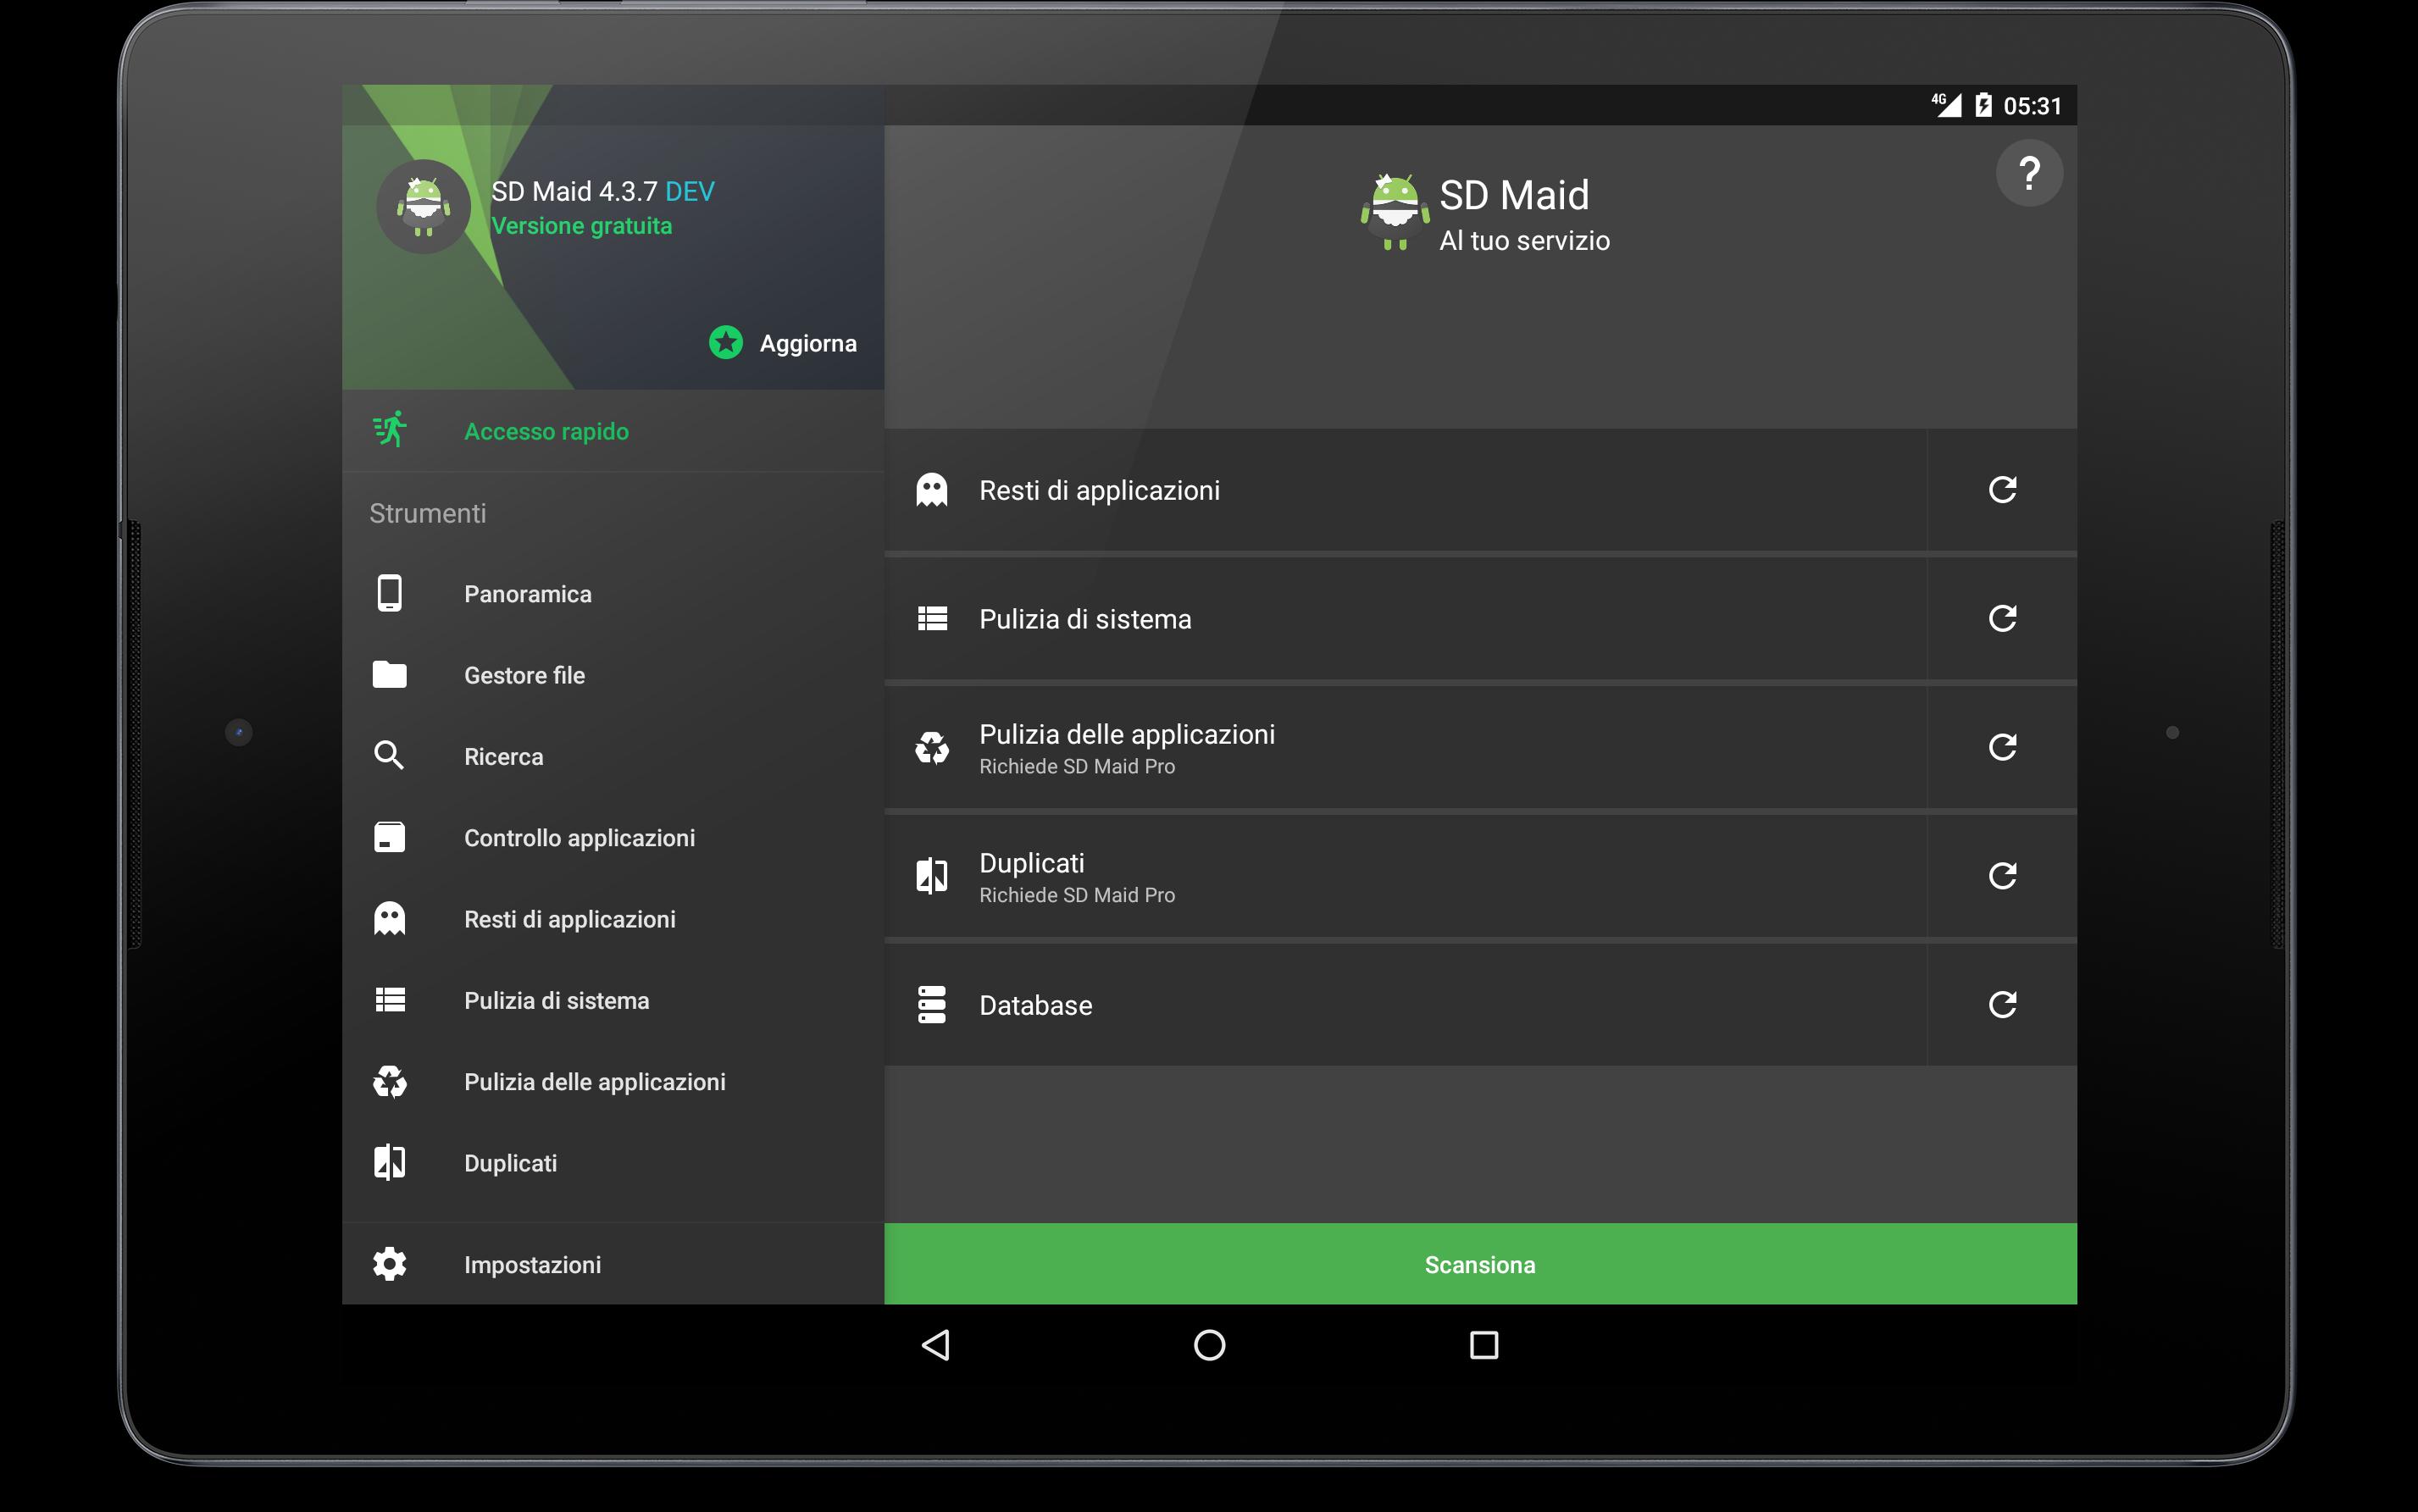
Task: Refresh the Database row
Action: (x=2002, y=1005)
